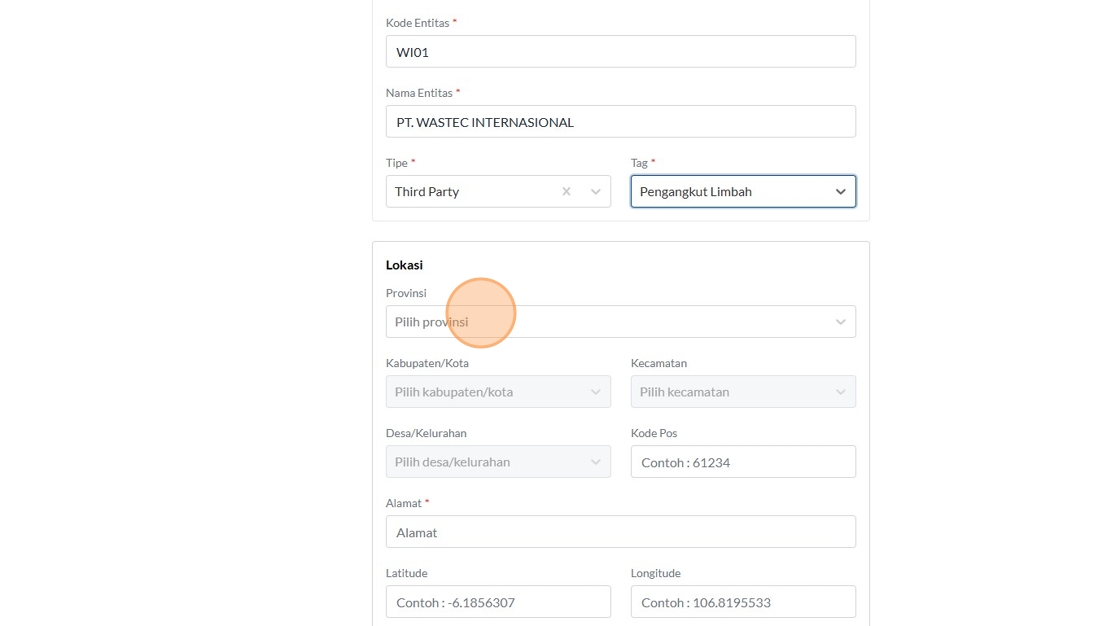The image size is (1120, 626).
Task: Focus the Kode Entitas field containing WI01
Action: tap(620, 52)
